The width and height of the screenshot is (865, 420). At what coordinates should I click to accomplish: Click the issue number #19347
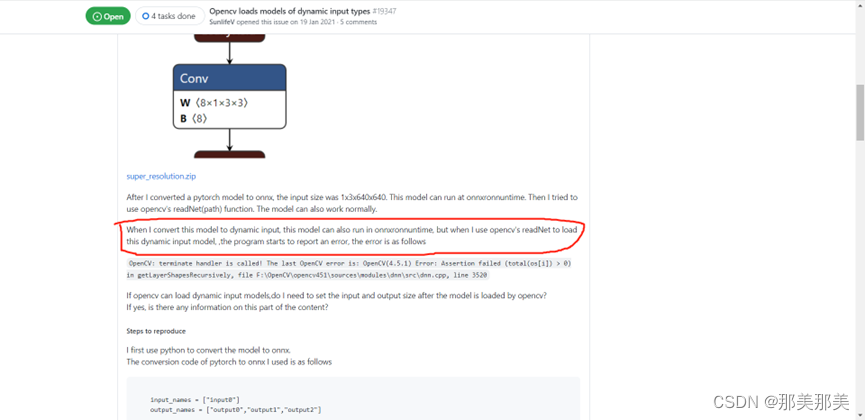point(385,11)
